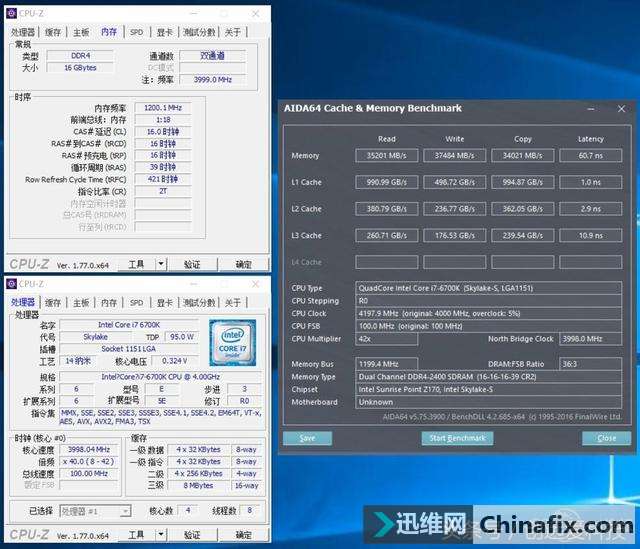Click 指令比率 (CR) value 2T
Image resolution: width=640 pixels, height=549 pixels.
click(x=163, y=191)
